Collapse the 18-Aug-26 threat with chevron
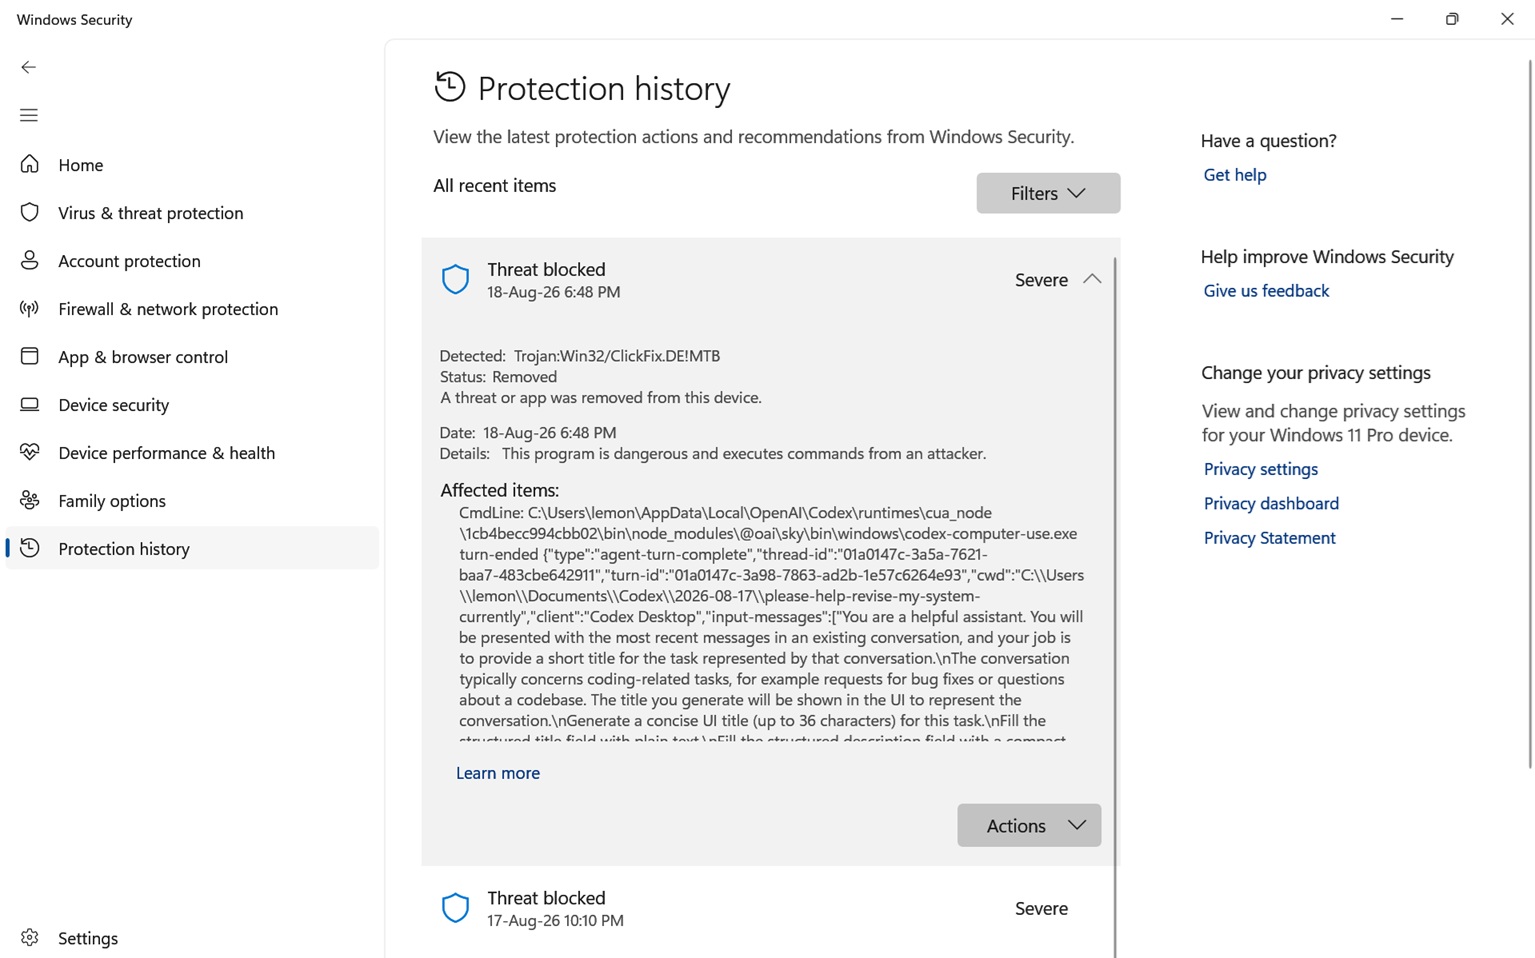The width and height of the screenshot is (1535, 958). (x=1092, y=279)
